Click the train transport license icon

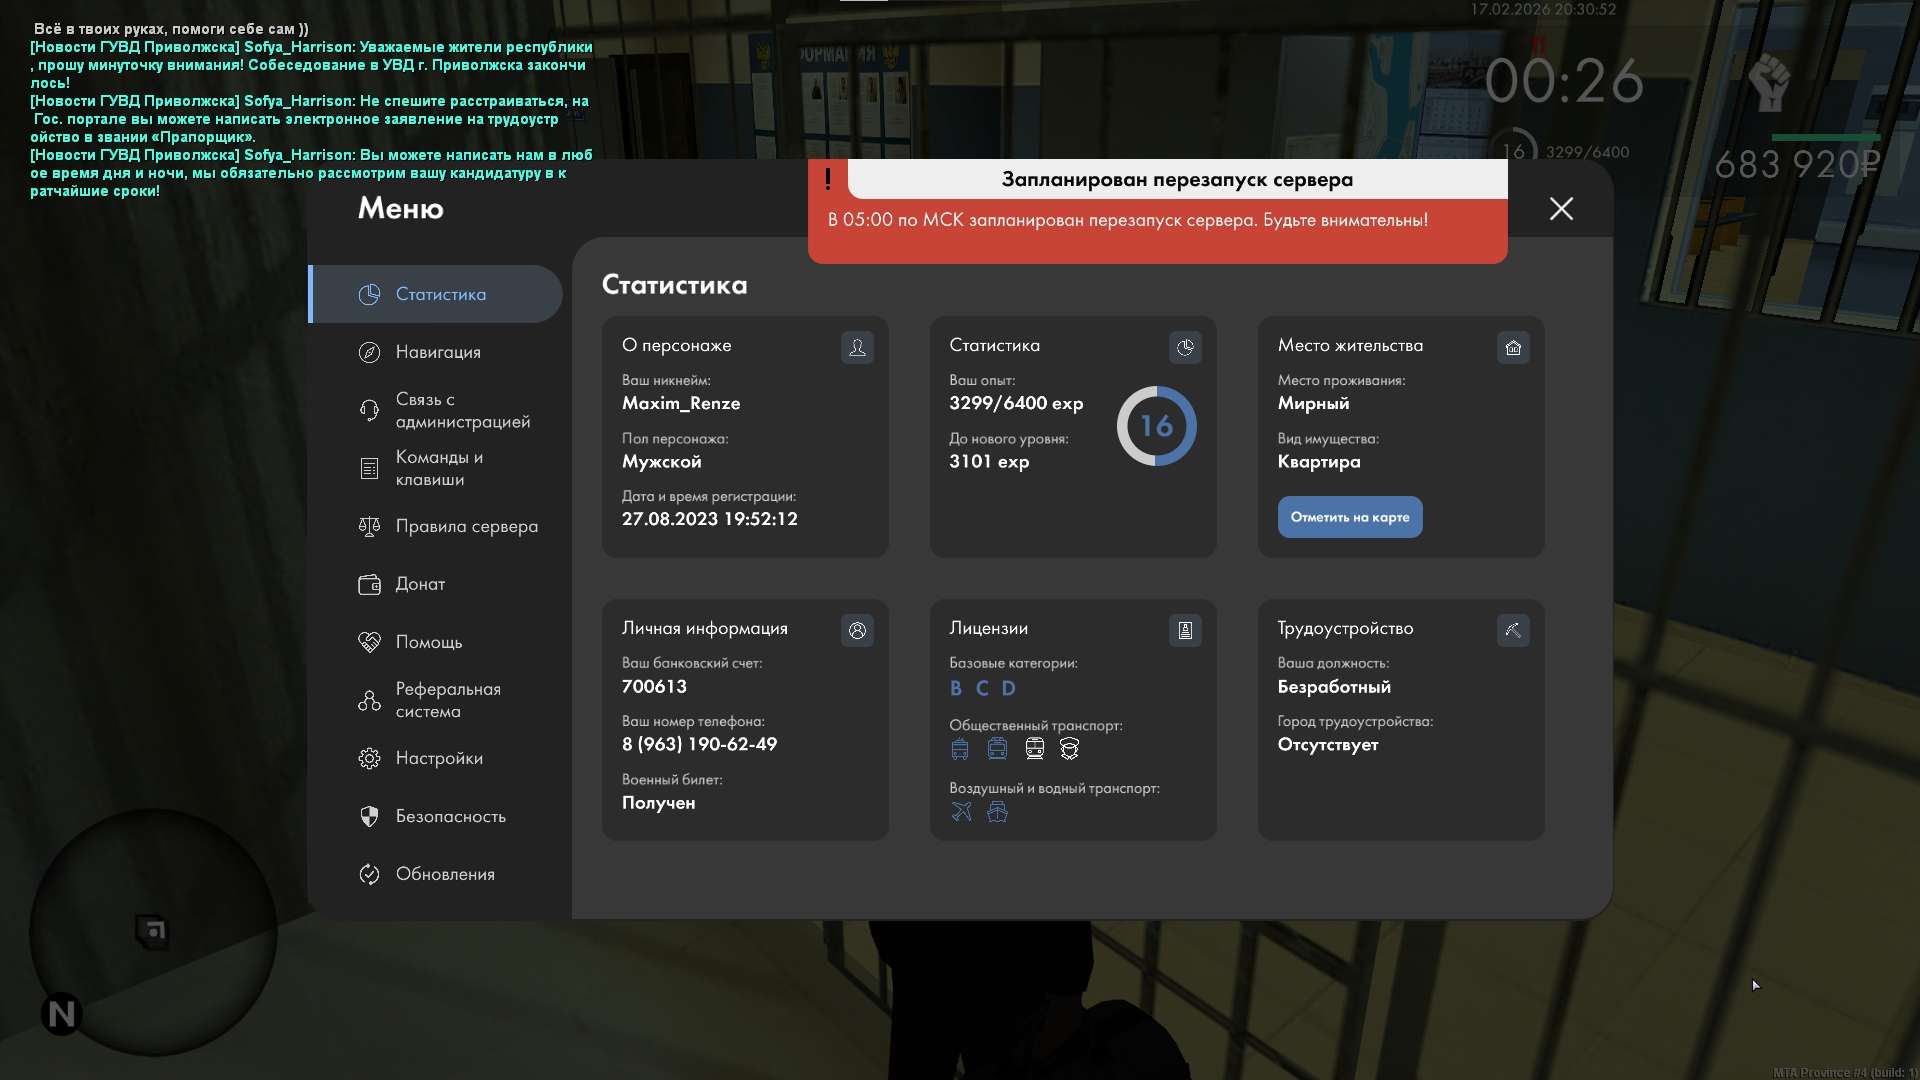[x=1034, y=748]
